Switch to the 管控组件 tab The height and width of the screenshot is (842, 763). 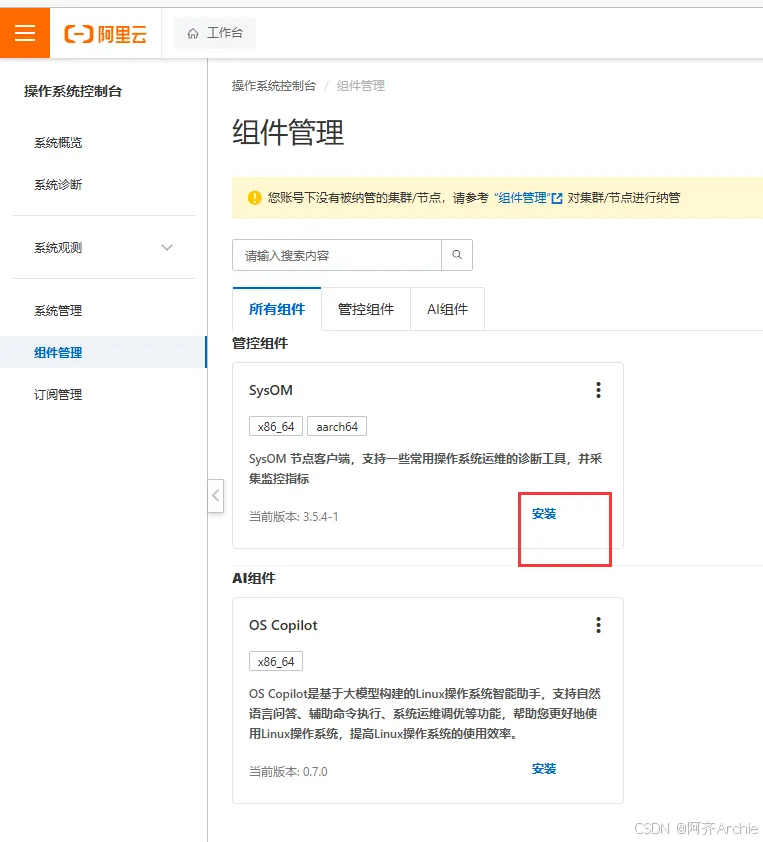pos(366,309)
